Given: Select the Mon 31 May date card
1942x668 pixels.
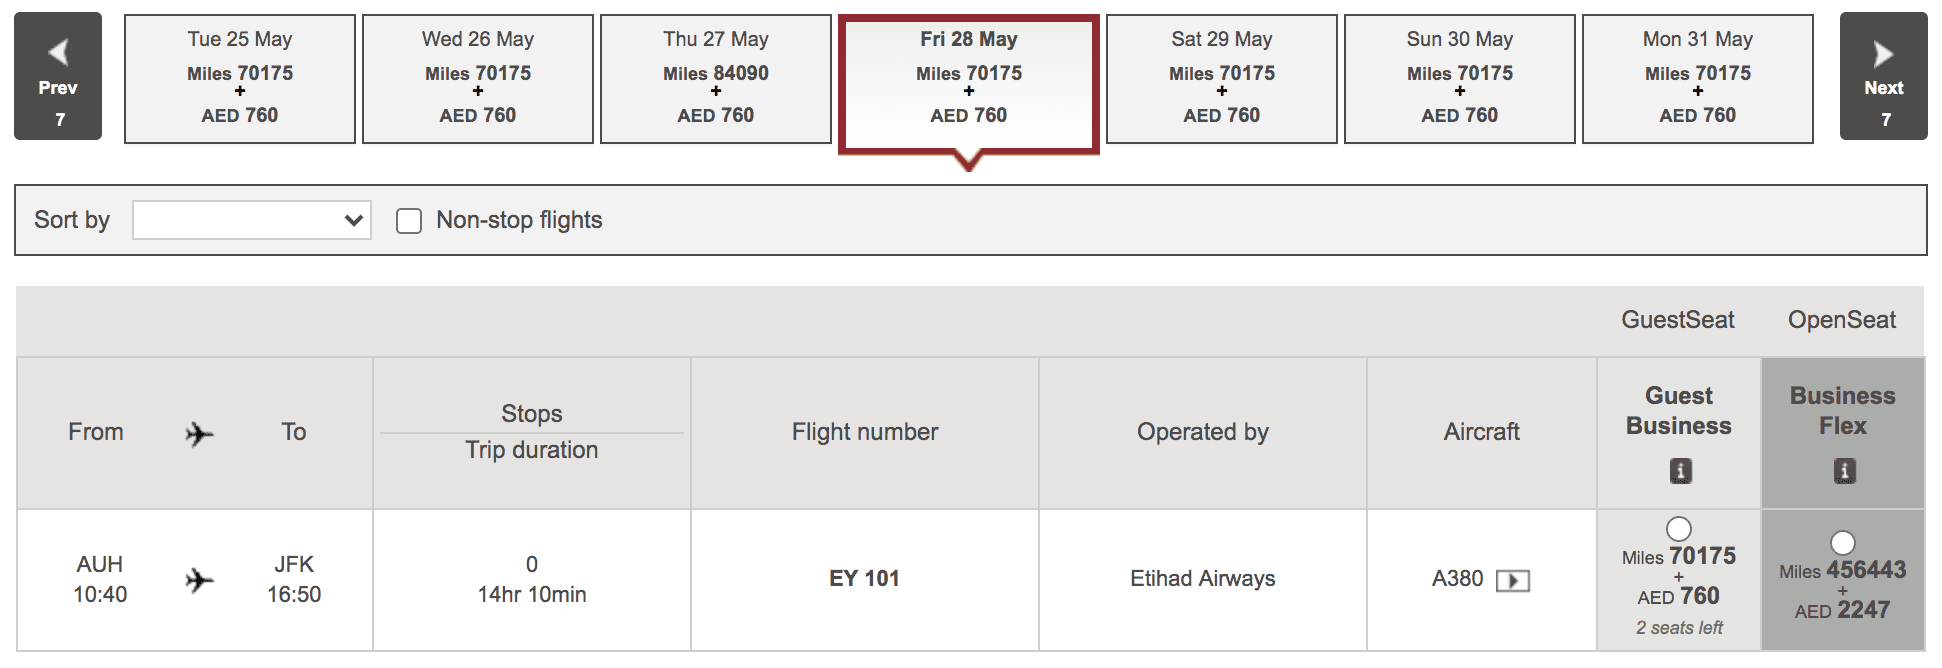Looking at the screenshot, I should [1697, 77].
